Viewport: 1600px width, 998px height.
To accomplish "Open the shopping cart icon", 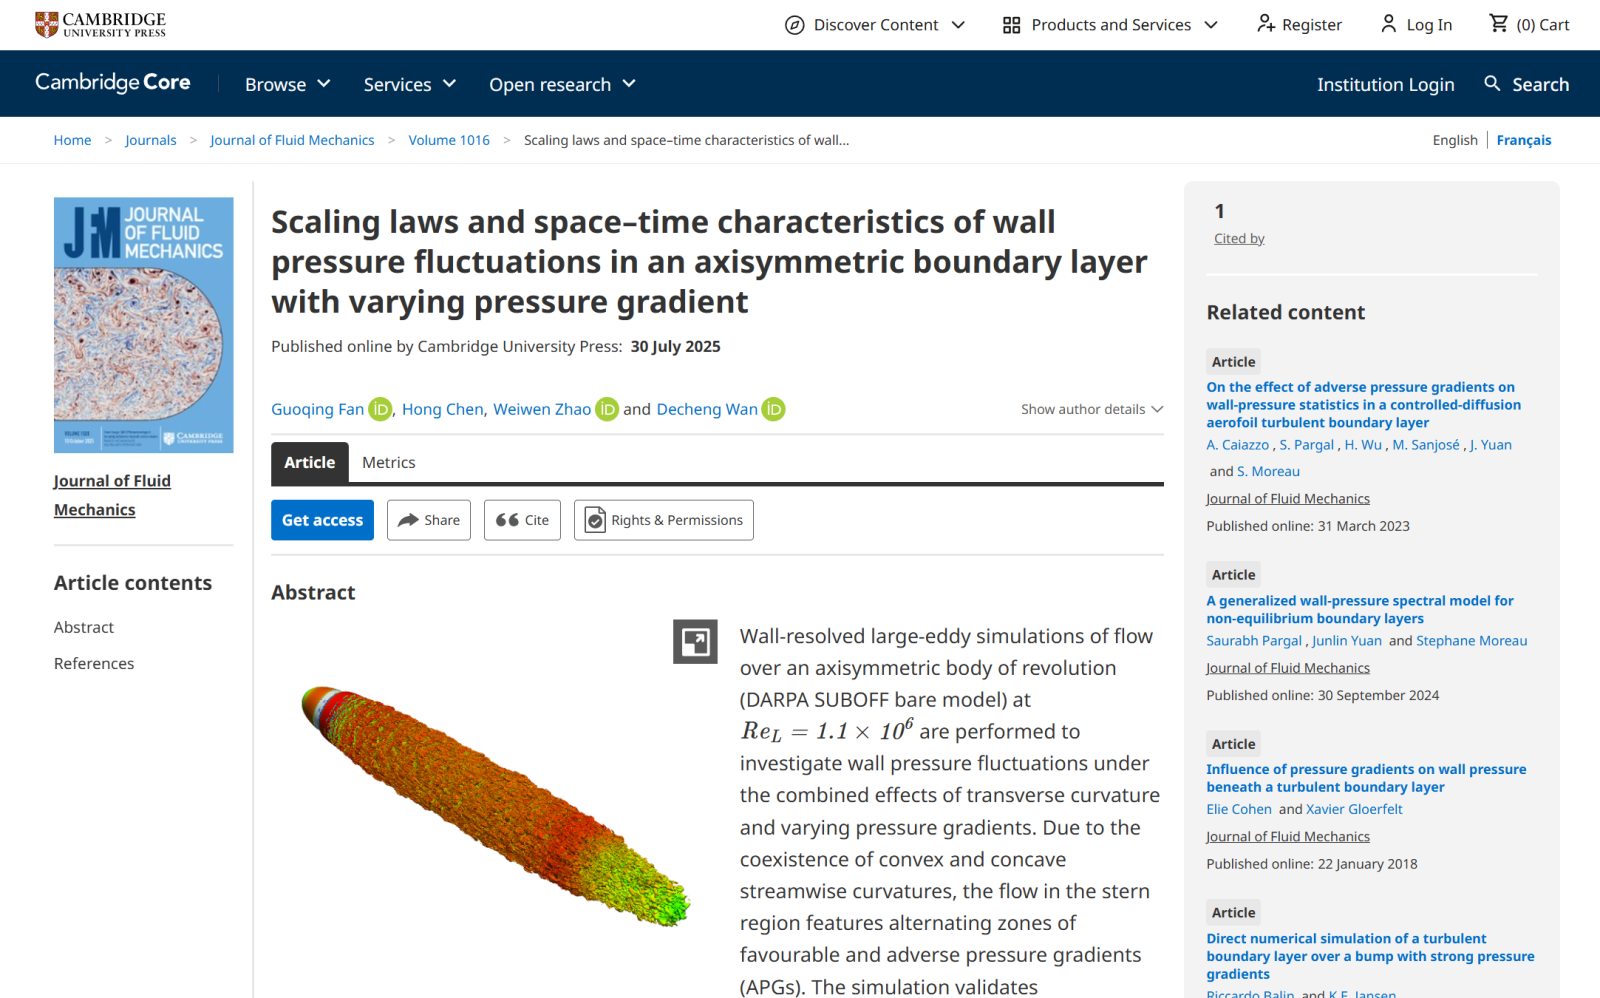I will [x=1498, y=24].
